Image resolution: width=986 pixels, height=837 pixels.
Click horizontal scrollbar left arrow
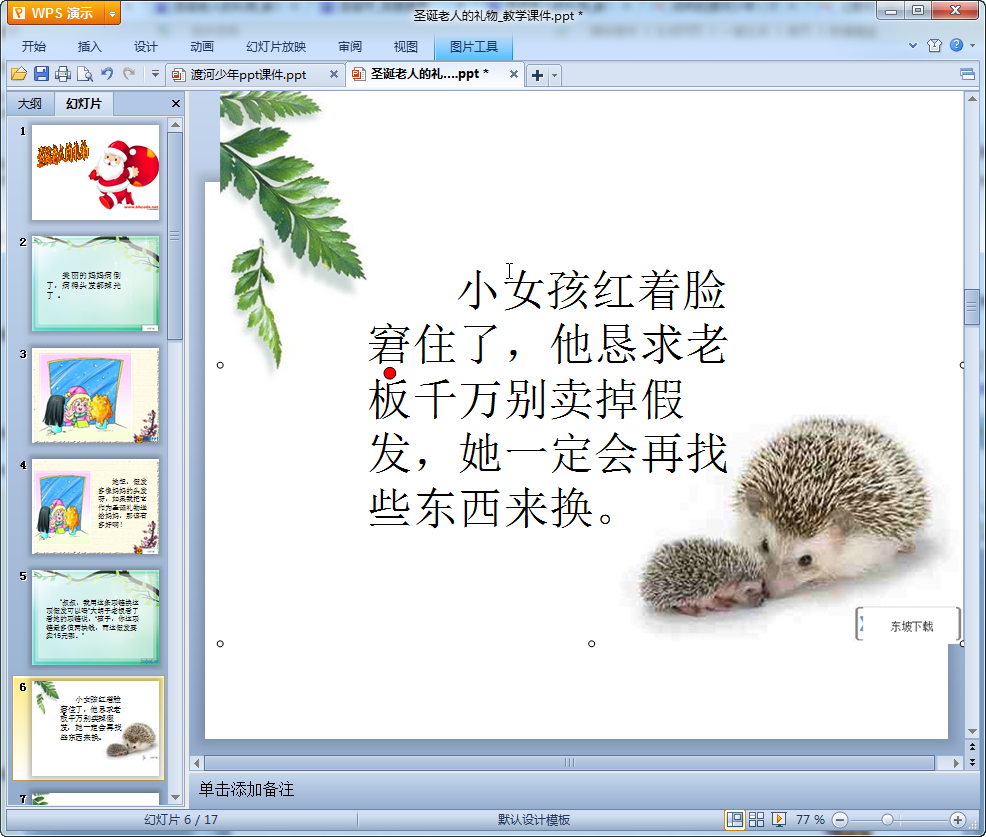pos(197,763)
